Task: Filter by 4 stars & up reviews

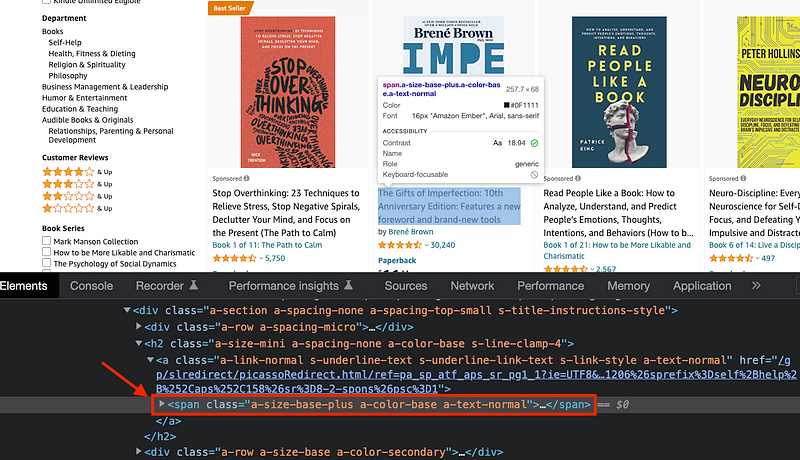Action: (x=77, y=172)
